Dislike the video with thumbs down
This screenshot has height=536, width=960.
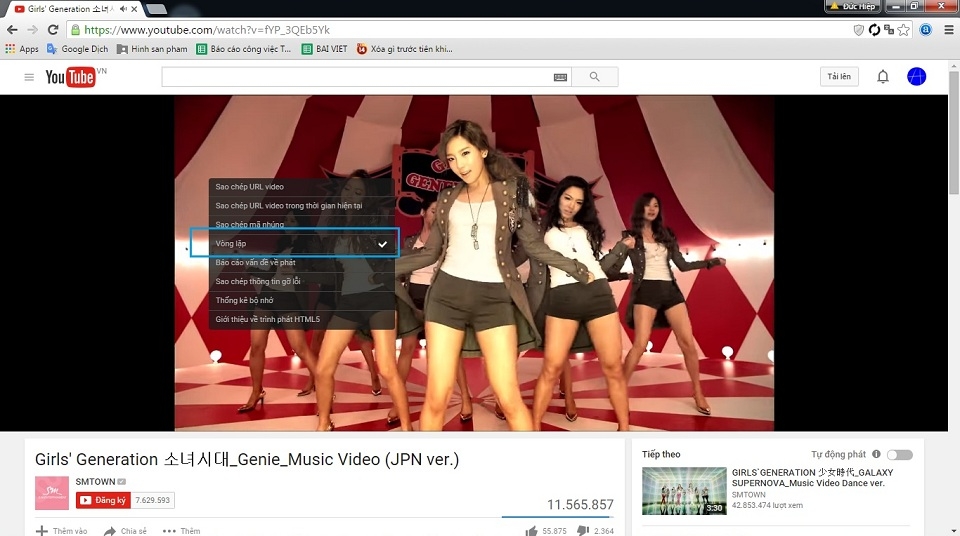(583, 530)
